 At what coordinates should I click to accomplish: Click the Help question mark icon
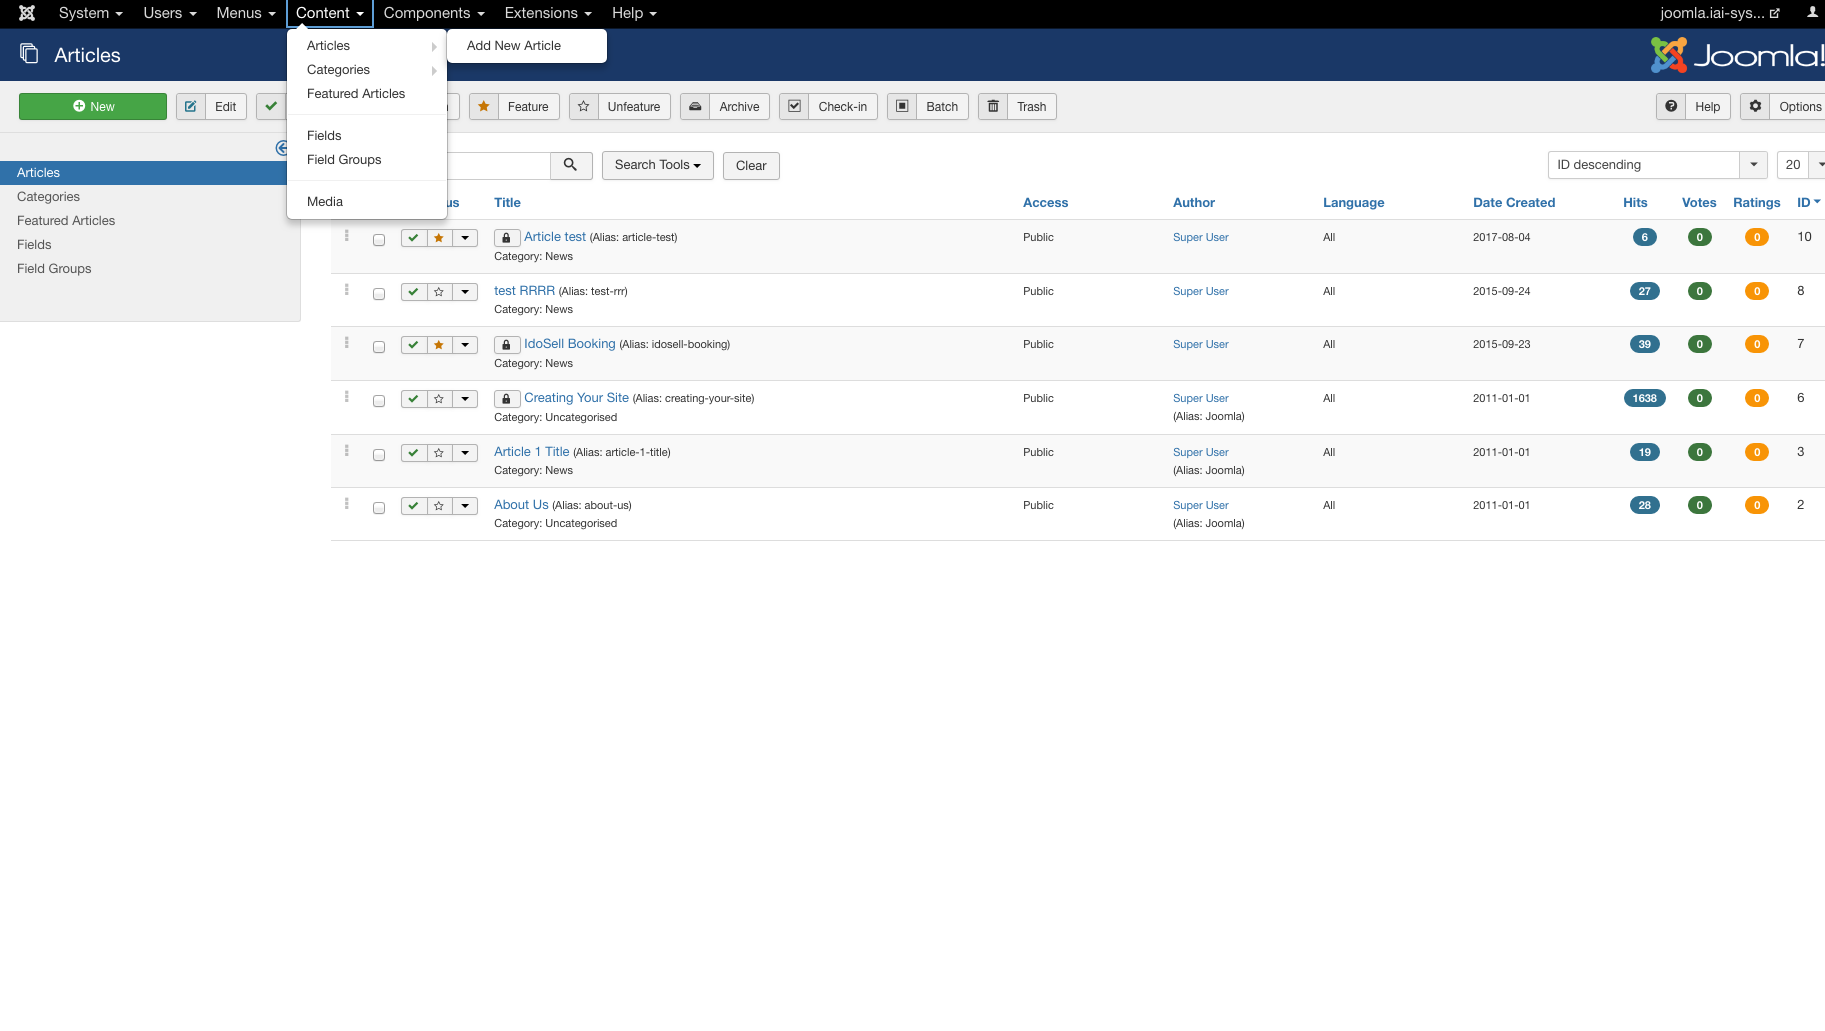pyautogui.click(x=1671, y=107)
